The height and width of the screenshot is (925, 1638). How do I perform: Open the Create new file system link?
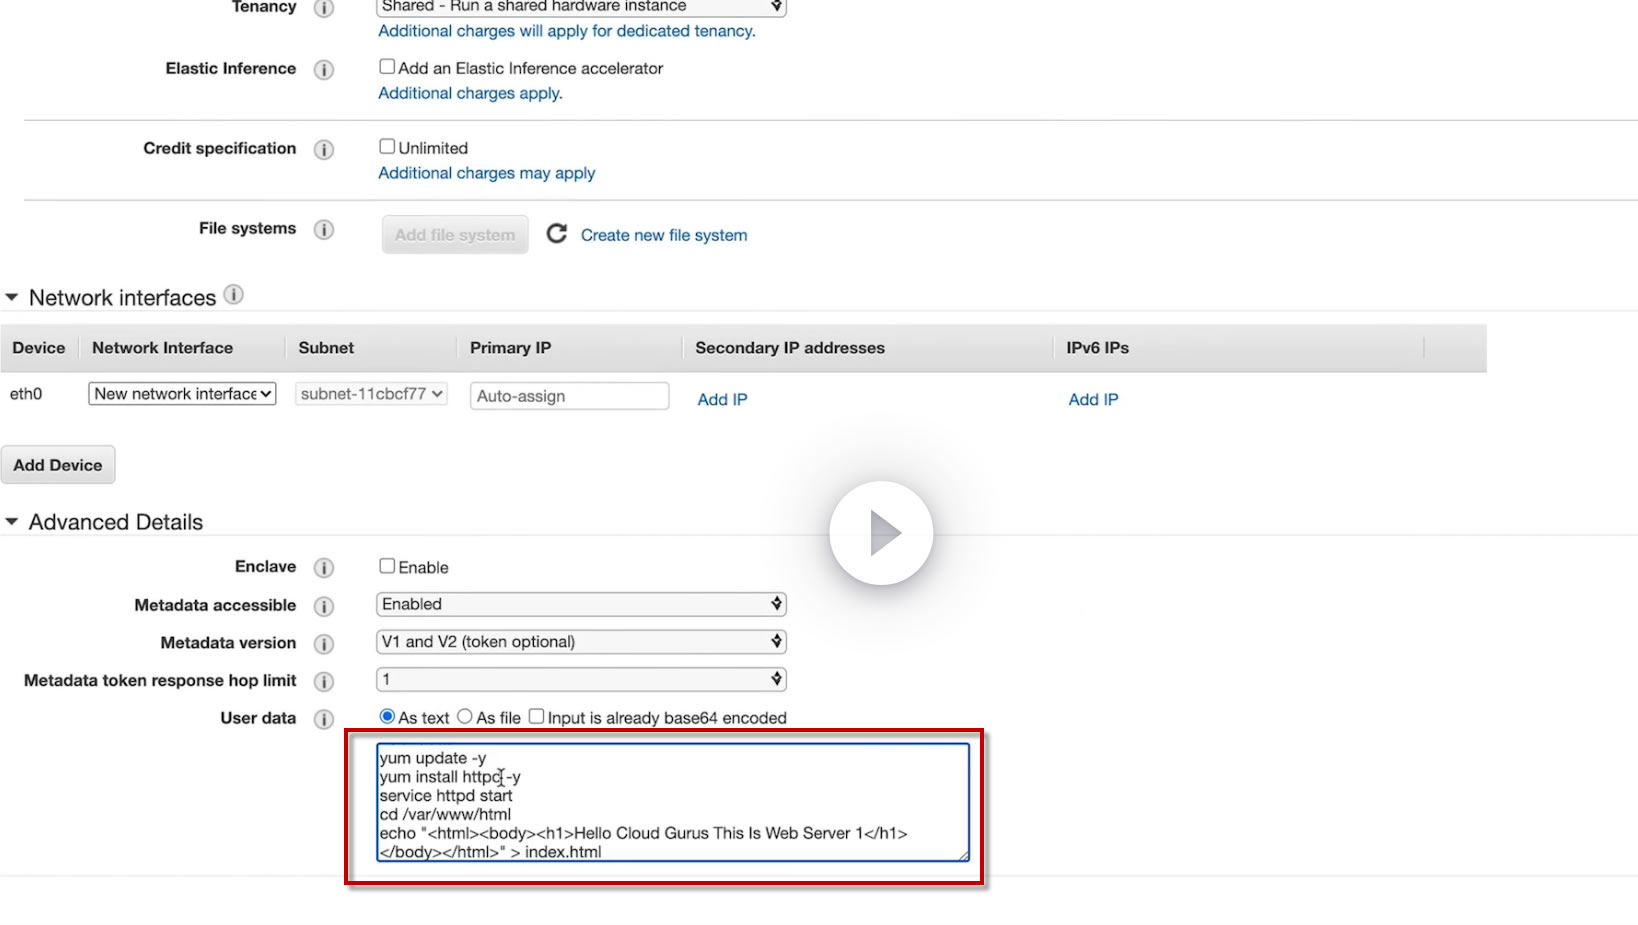[664, 235]
